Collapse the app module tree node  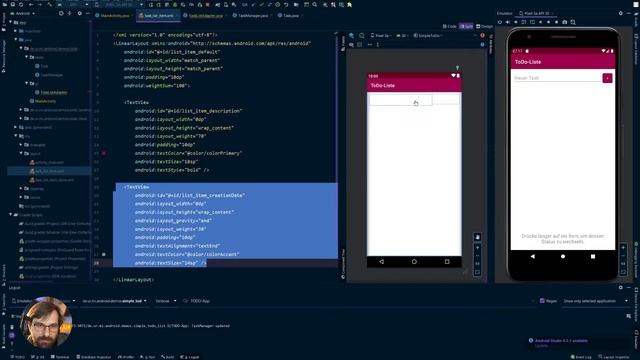click(x=11, y=22)
